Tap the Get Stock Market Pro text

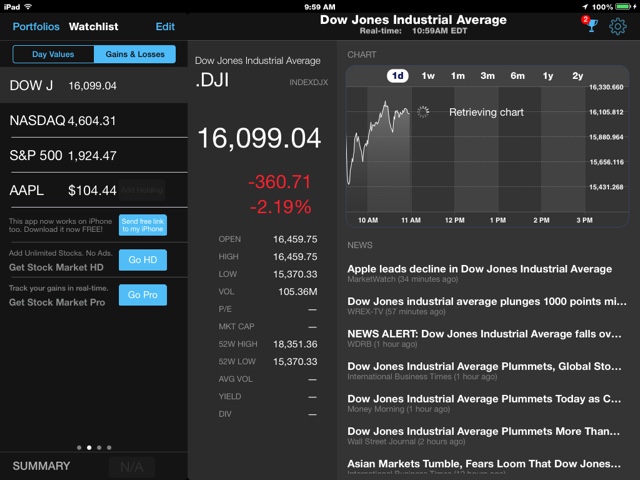tap(57, 302)
